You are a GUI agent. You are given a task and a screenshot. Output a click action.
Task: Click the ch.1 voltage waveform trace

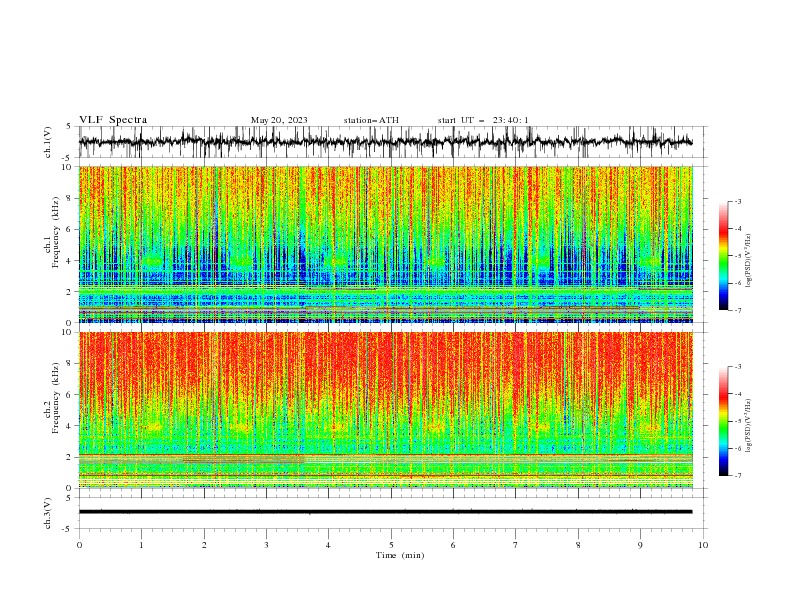(x=385, y=142)
